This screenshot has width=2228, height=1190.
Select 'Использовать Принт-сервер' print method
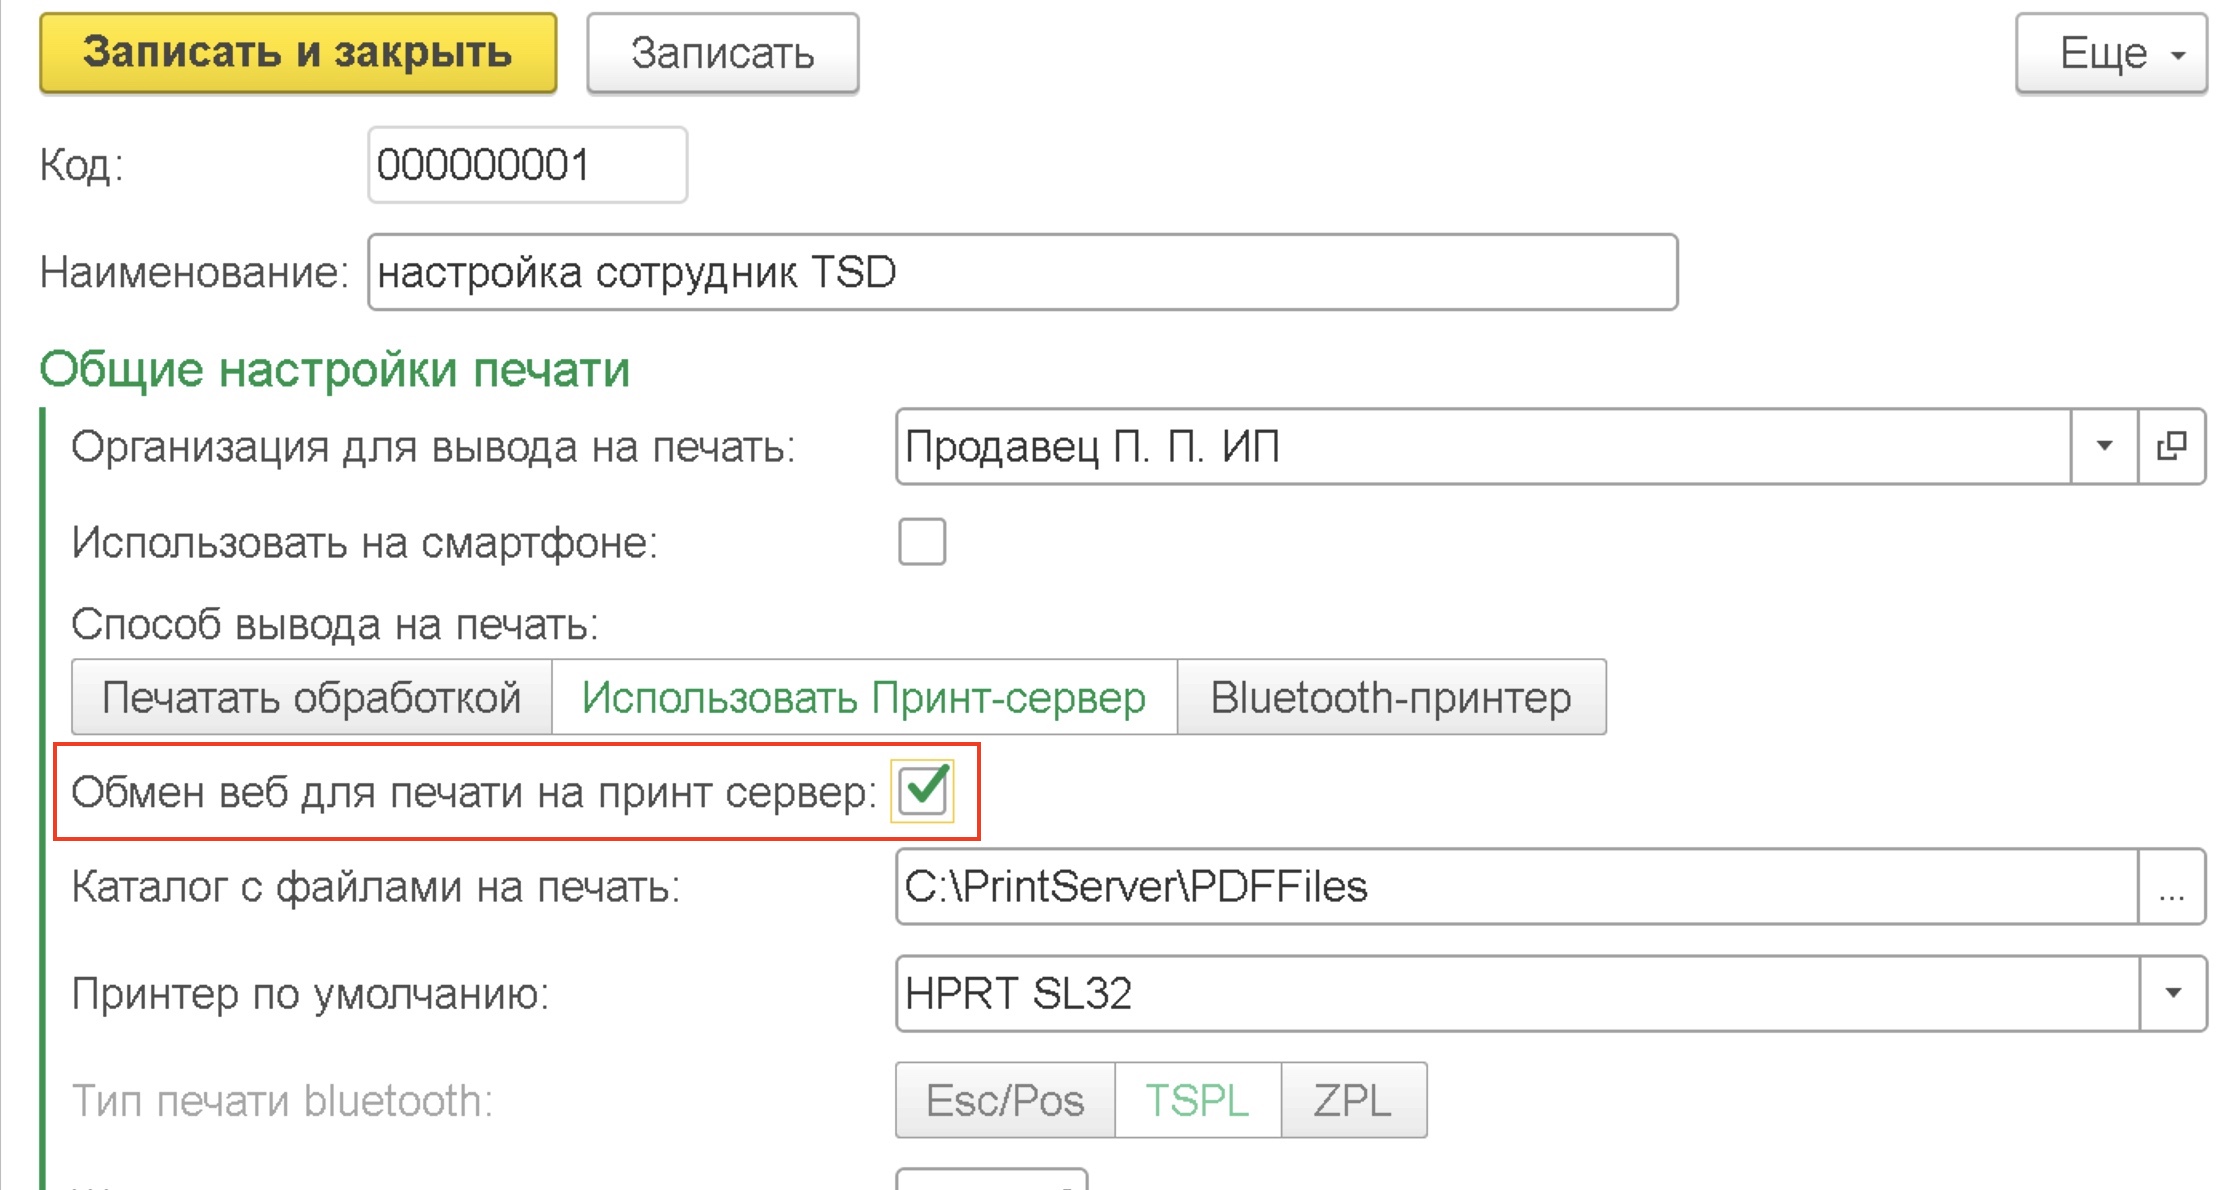click(x=864, y=698)
